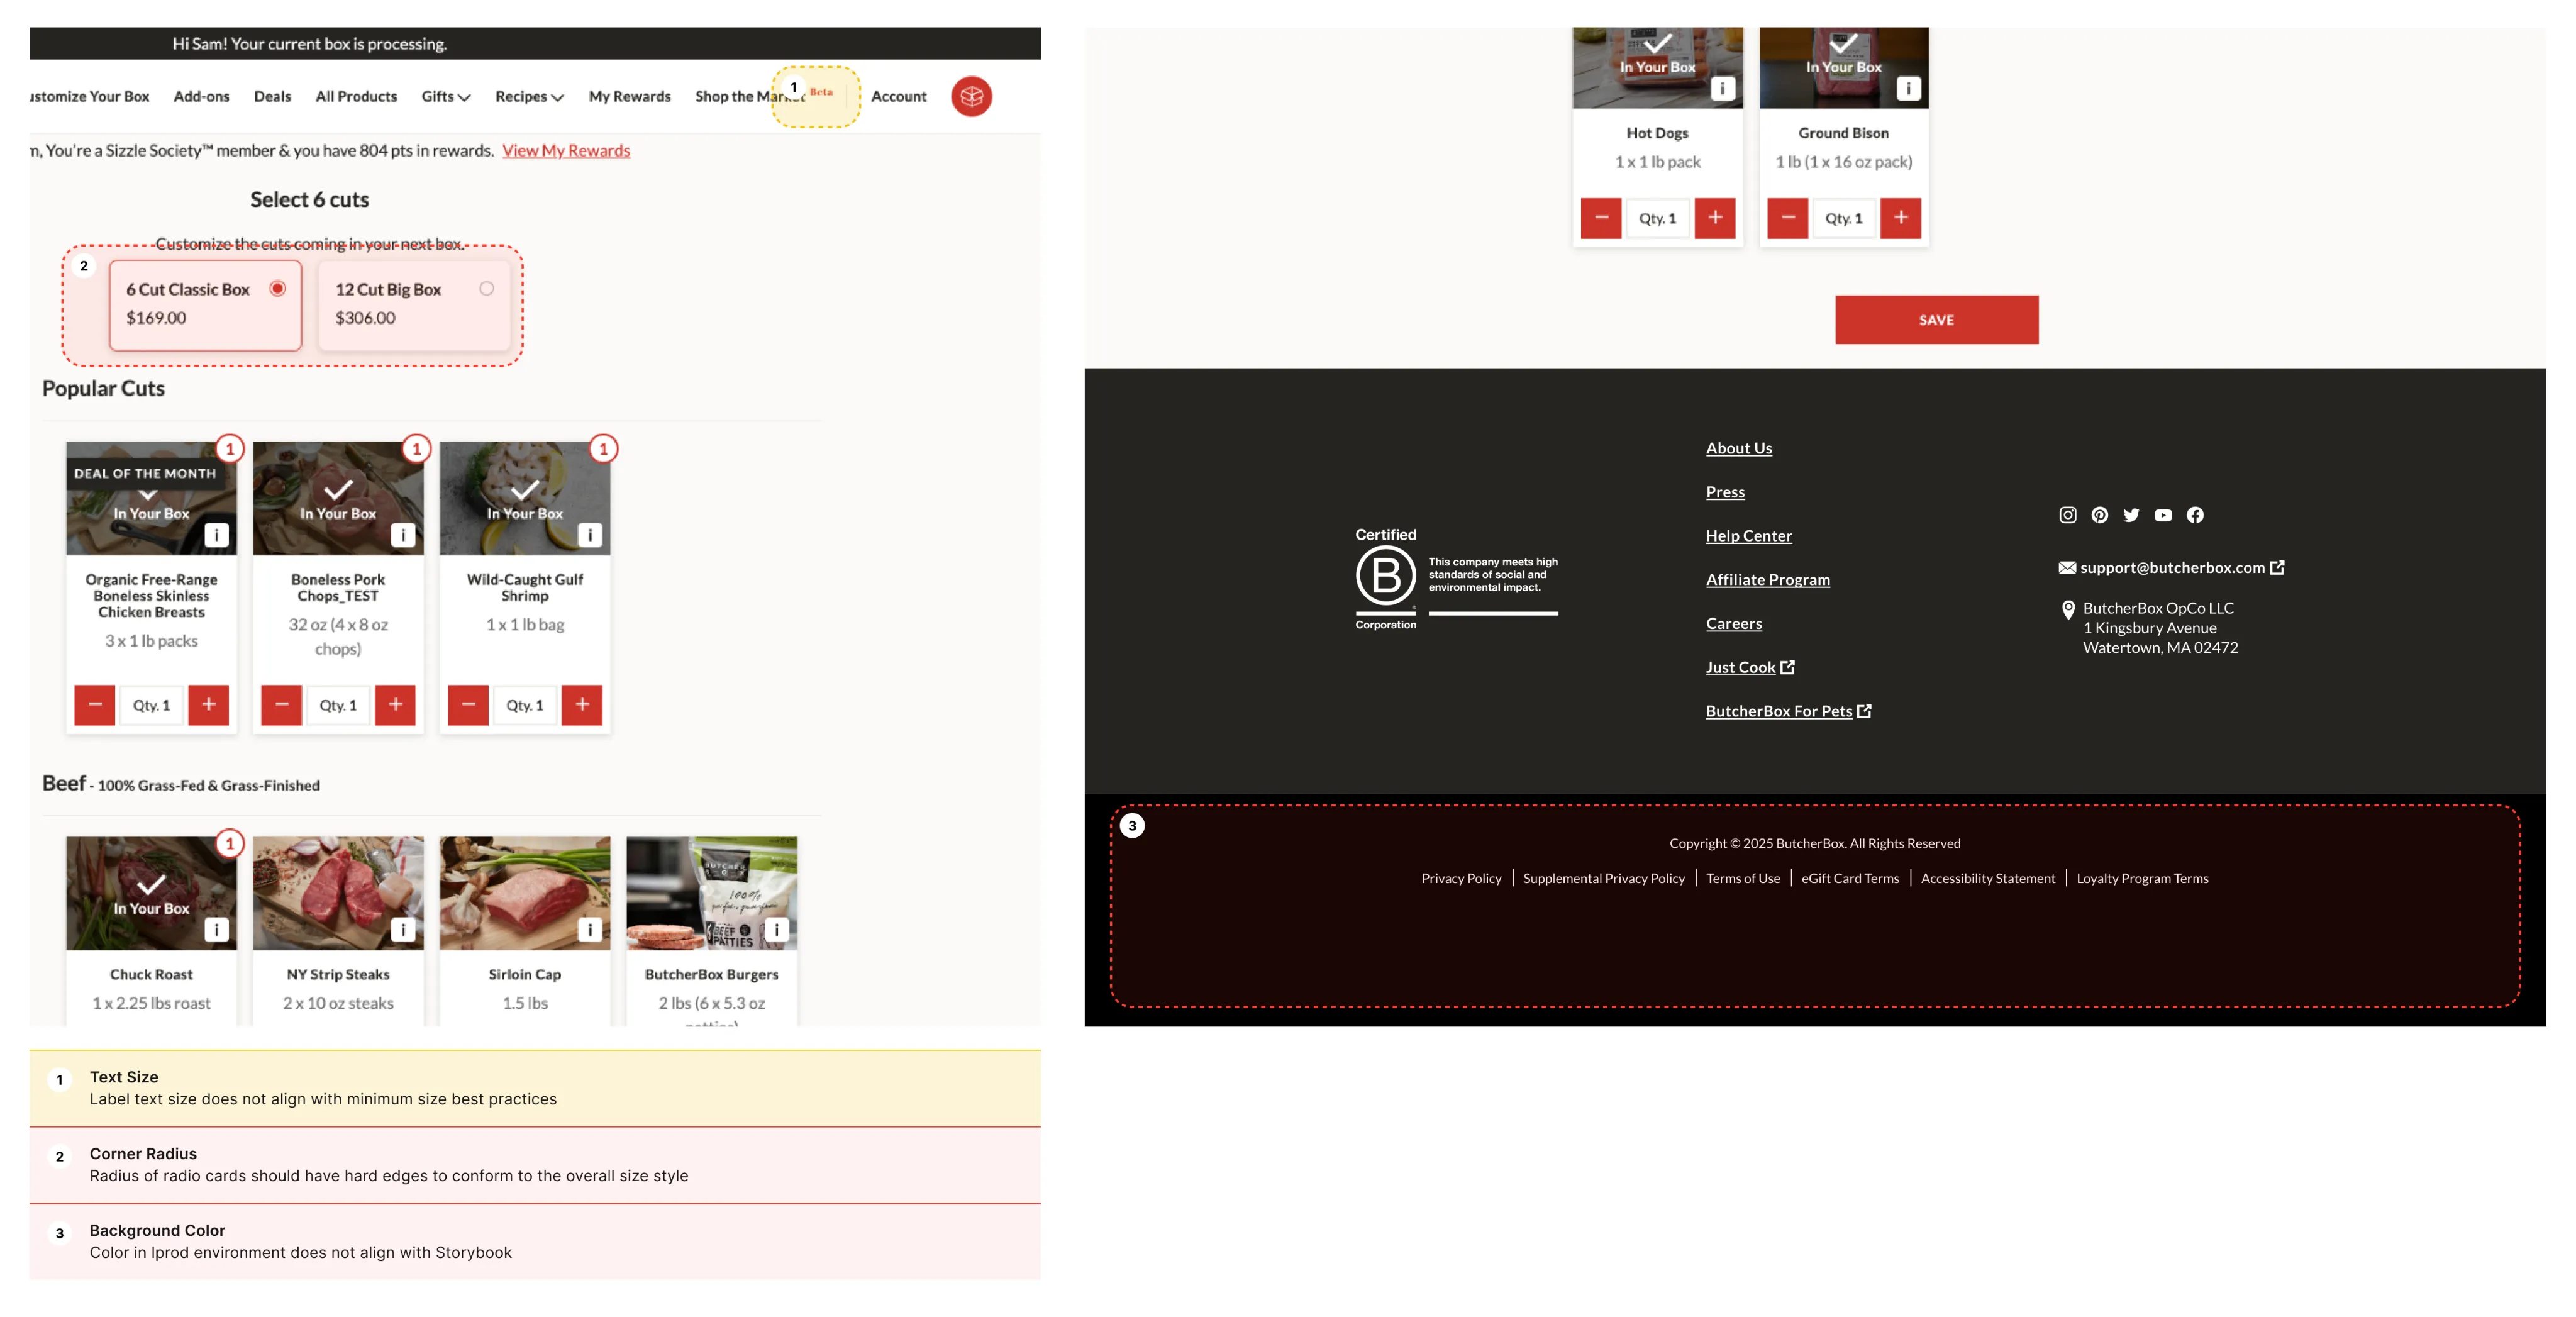Open Terms of Use link
The image size is (2576, 1317).
coord(1743,878)
